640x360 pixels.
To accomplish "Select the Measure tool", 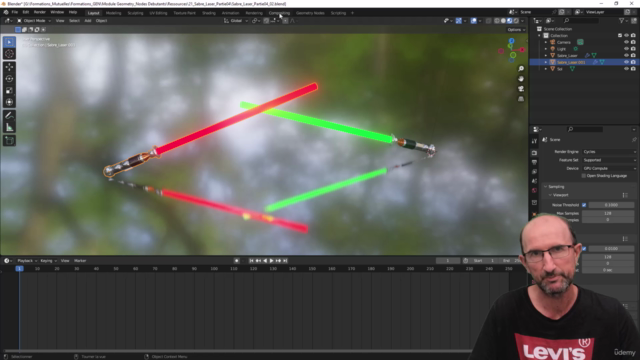I will 9,128.
